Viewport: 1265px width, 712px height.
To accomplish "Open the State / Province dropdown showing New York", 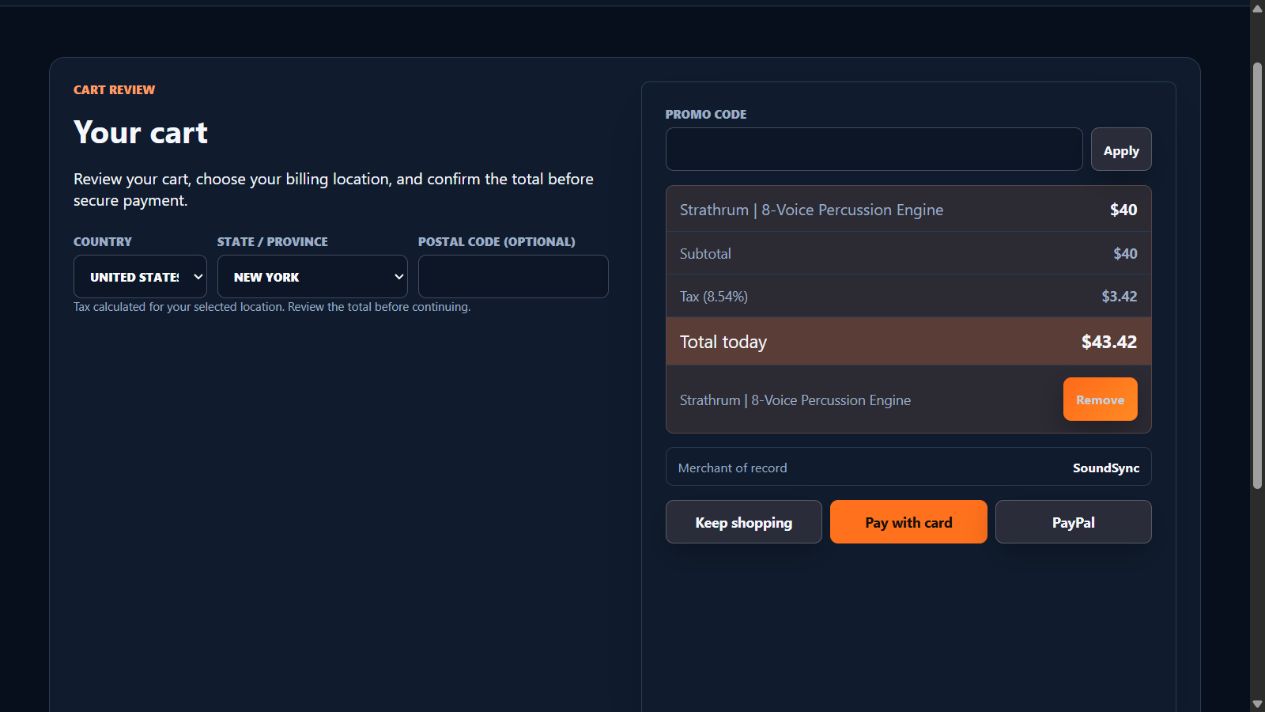I will [312, 276].
